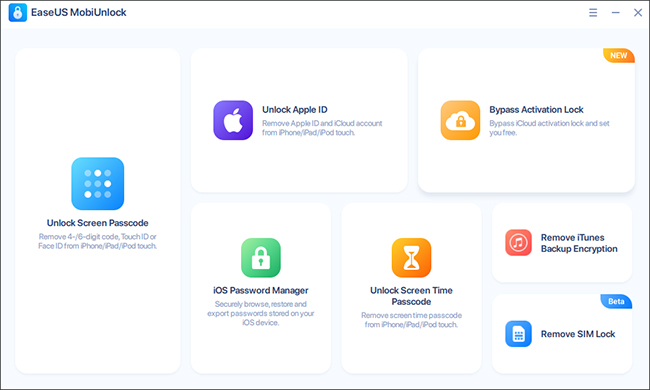Click the Beta badge on SIM card
The width and height of the screenshot is (650, 390).
coord(616,301)
